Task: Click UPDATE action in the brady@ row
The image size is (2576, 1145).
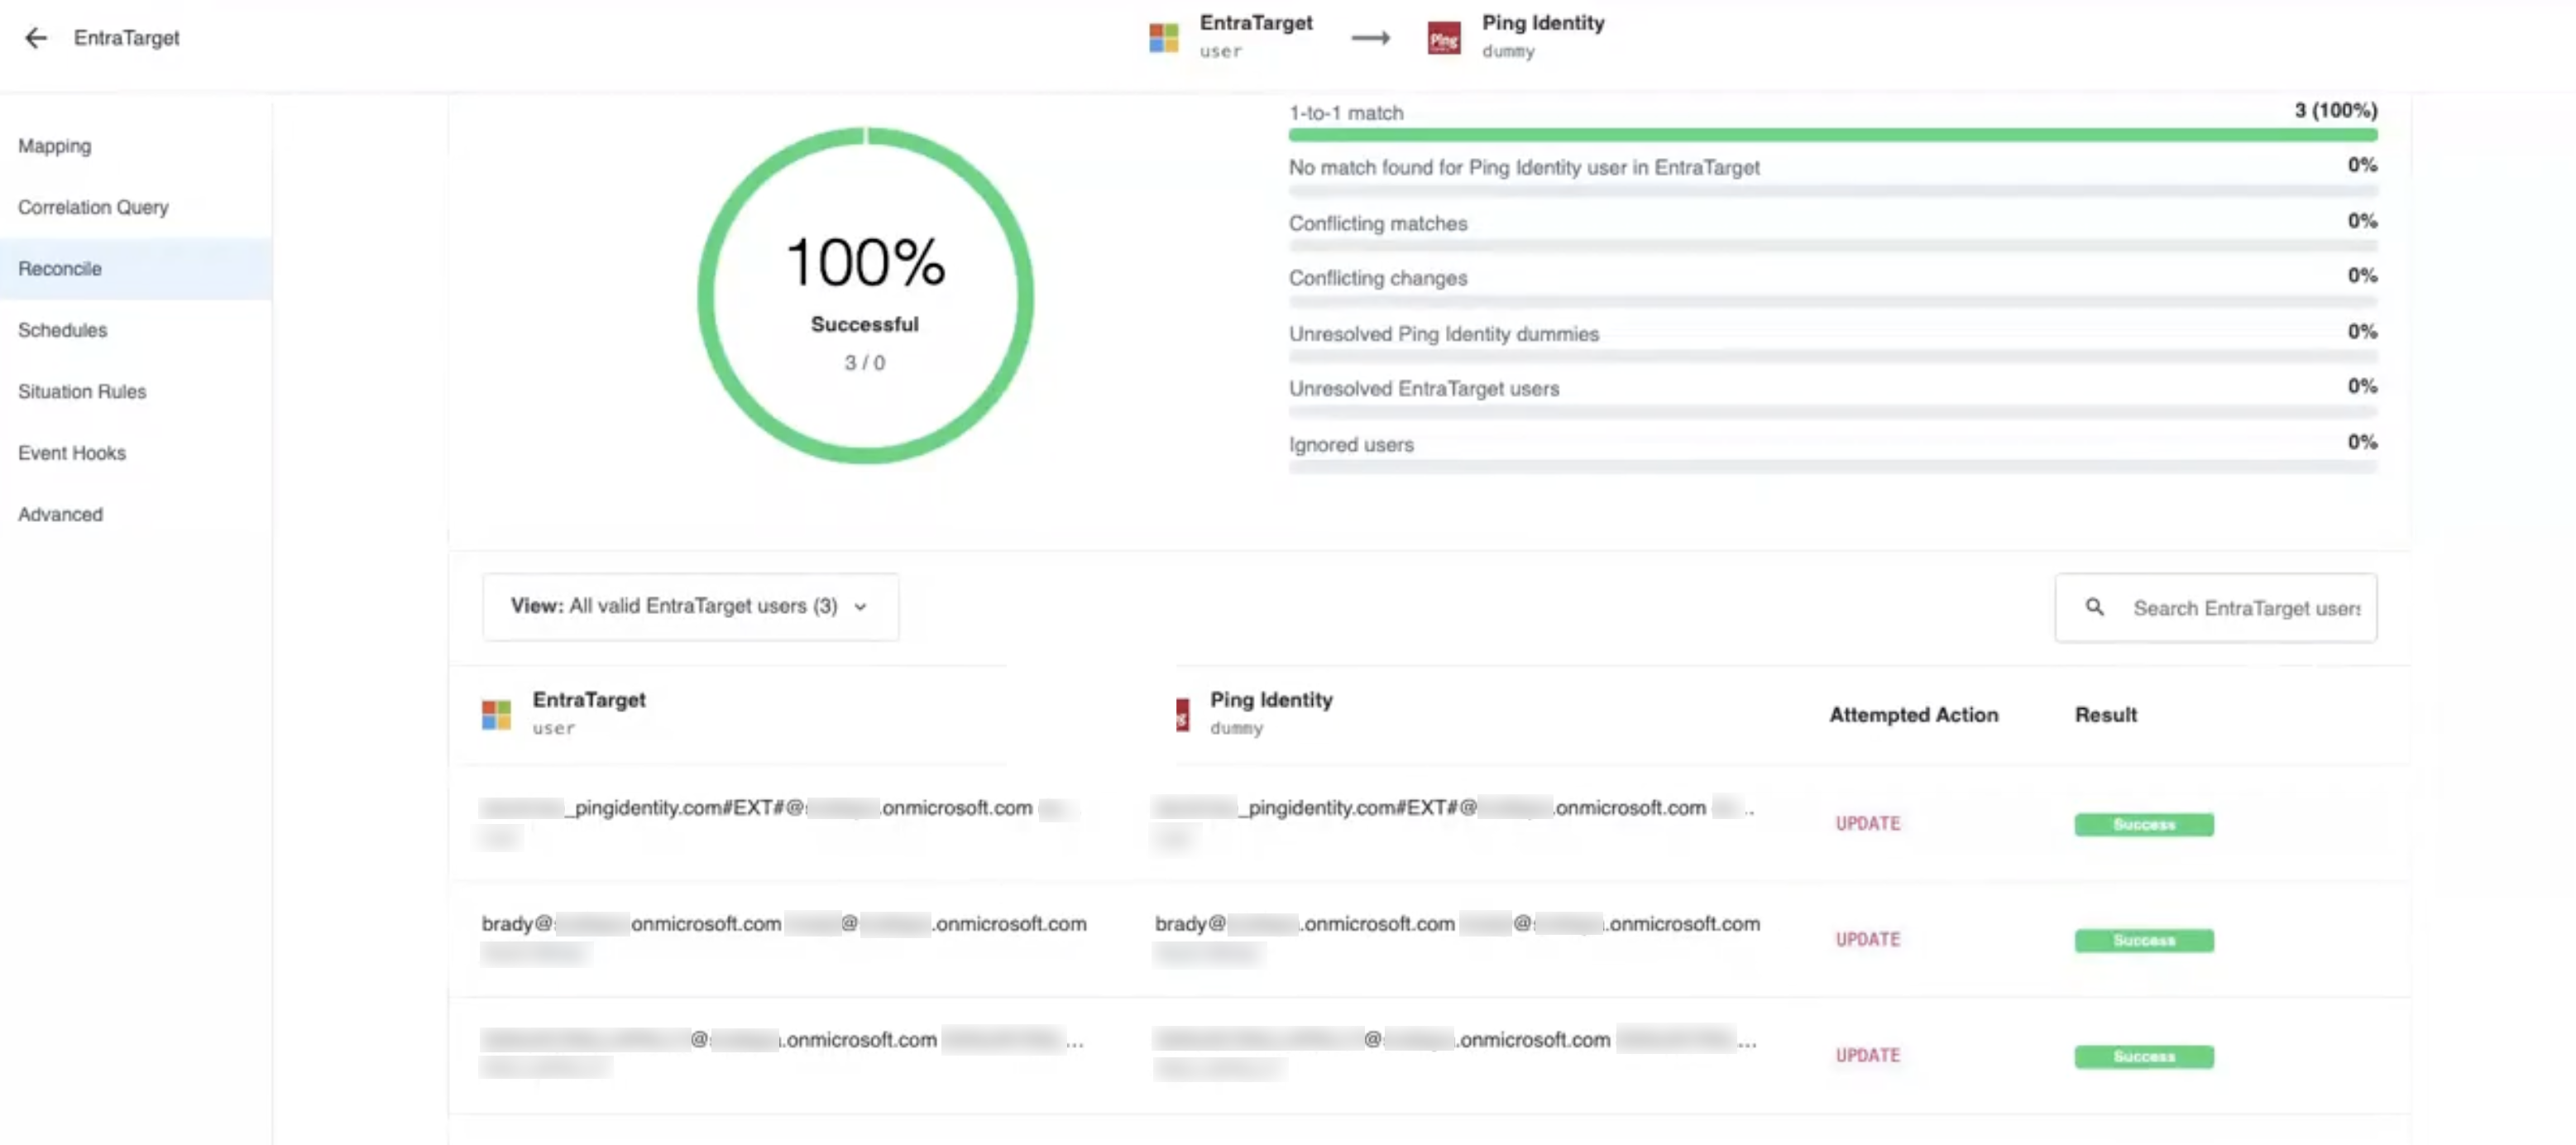Action: click(1867, 939)
